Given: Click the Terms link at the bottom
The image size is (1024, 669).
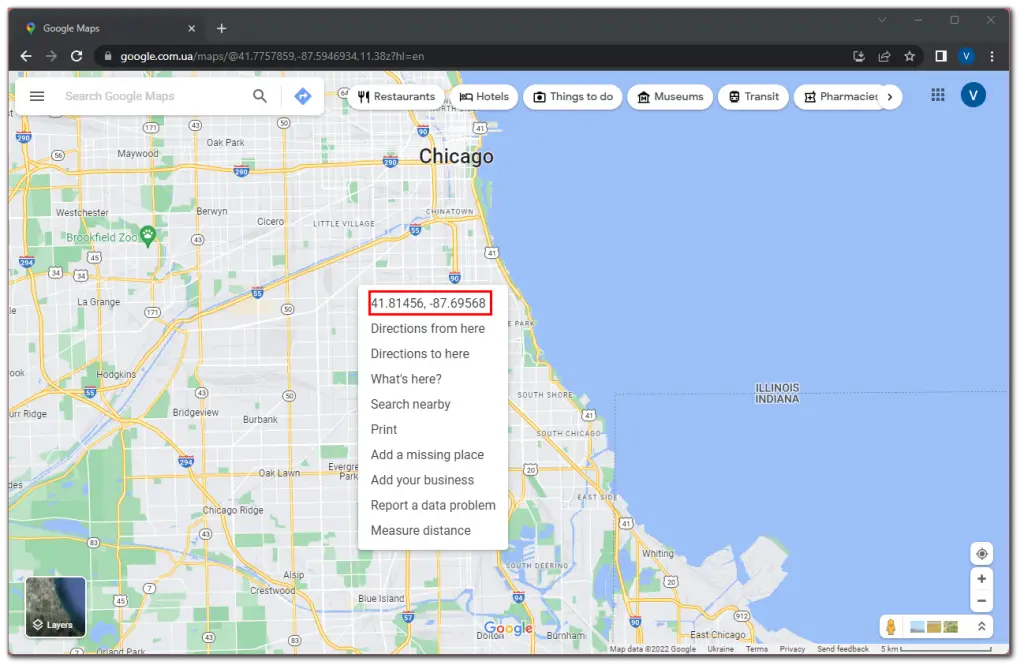Looking at the screenshot, I should click(x=757, y=648).
